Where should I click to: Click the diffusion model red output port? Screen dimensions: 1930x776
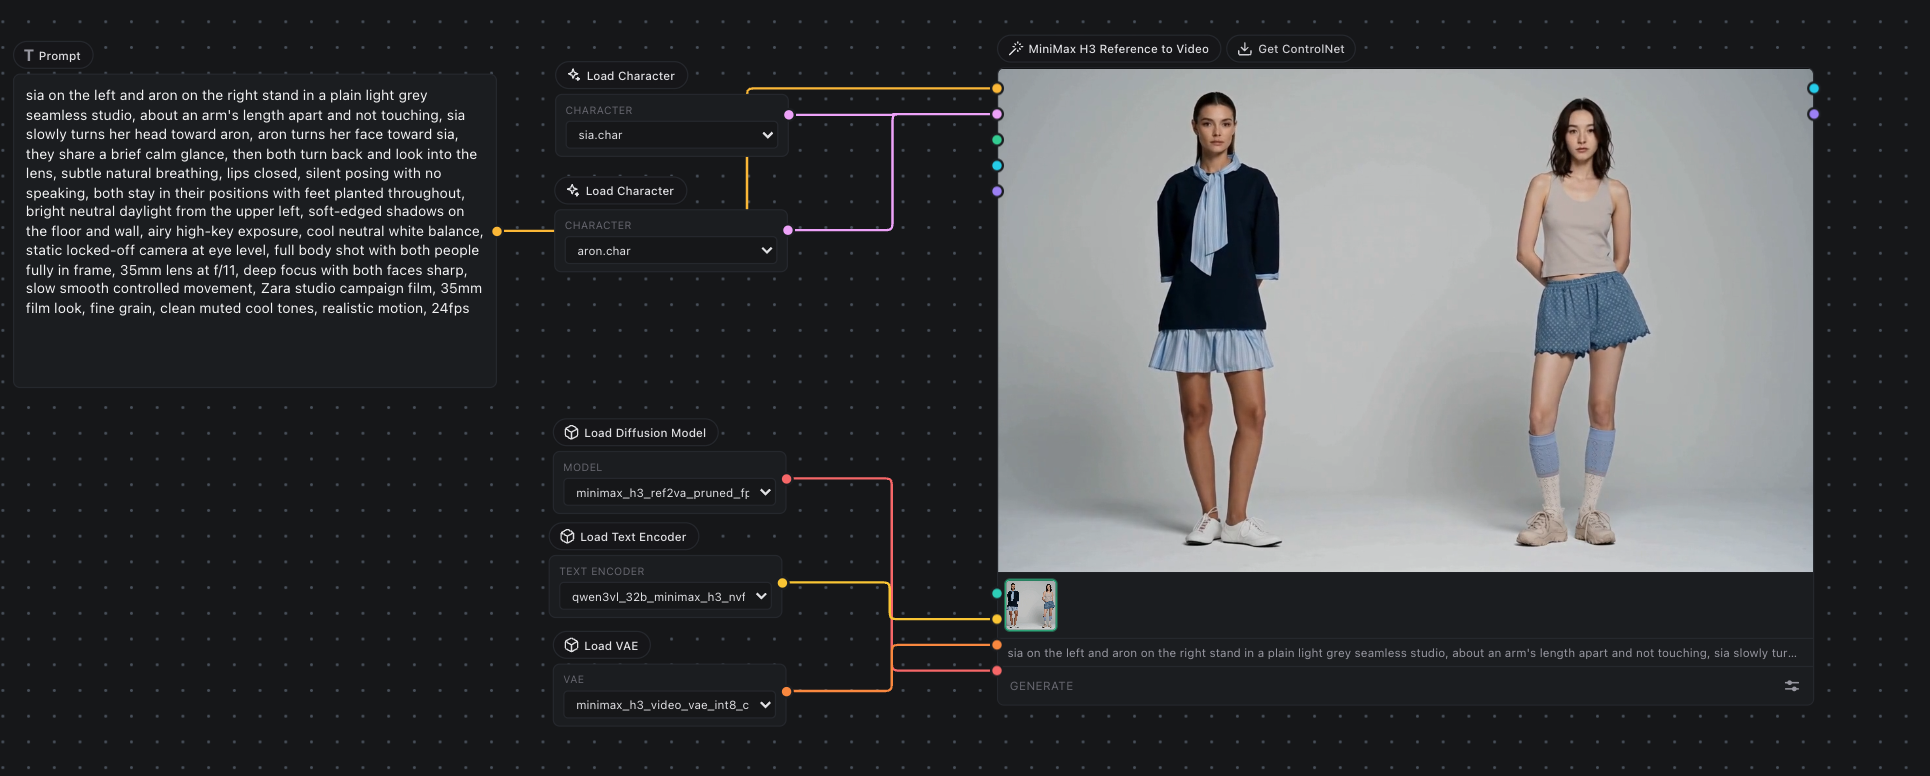tap(786, 479)
